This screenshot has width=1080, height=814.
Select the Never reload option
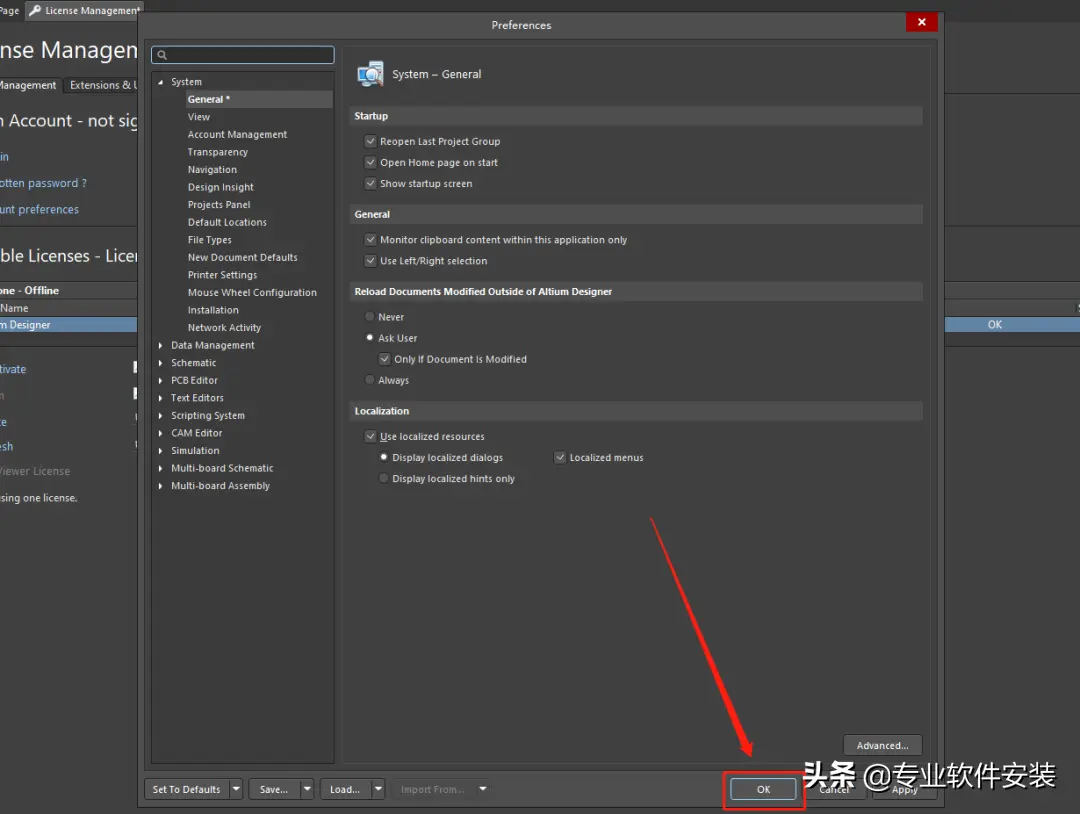[370, 317]
